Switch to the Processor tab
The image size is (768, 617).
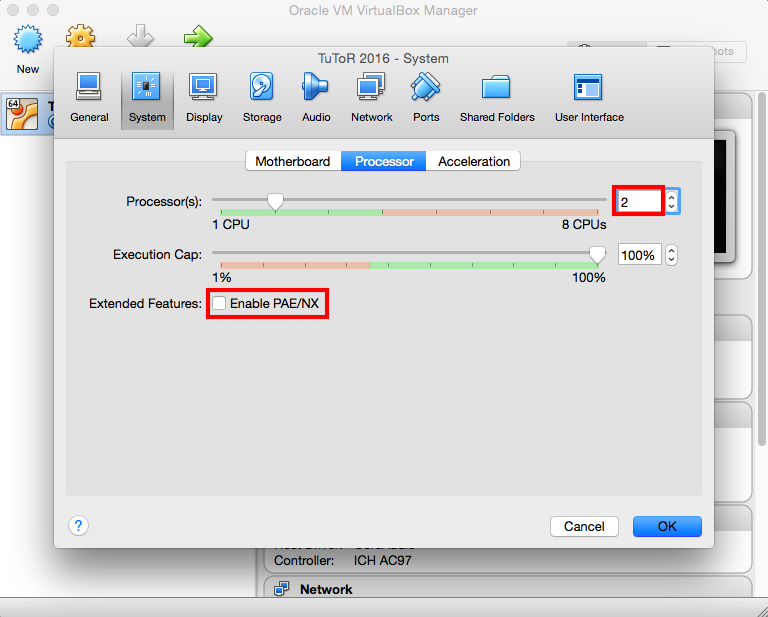coord(384,161)
